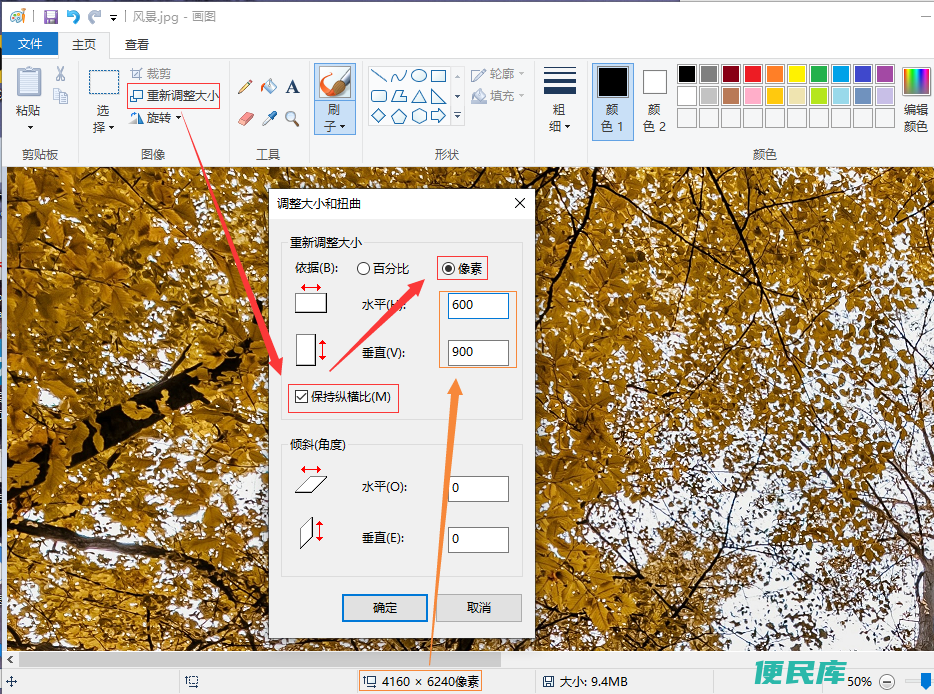The image size is (934, 694).
Task: Click the 取消 button
Action: [479, 608]
